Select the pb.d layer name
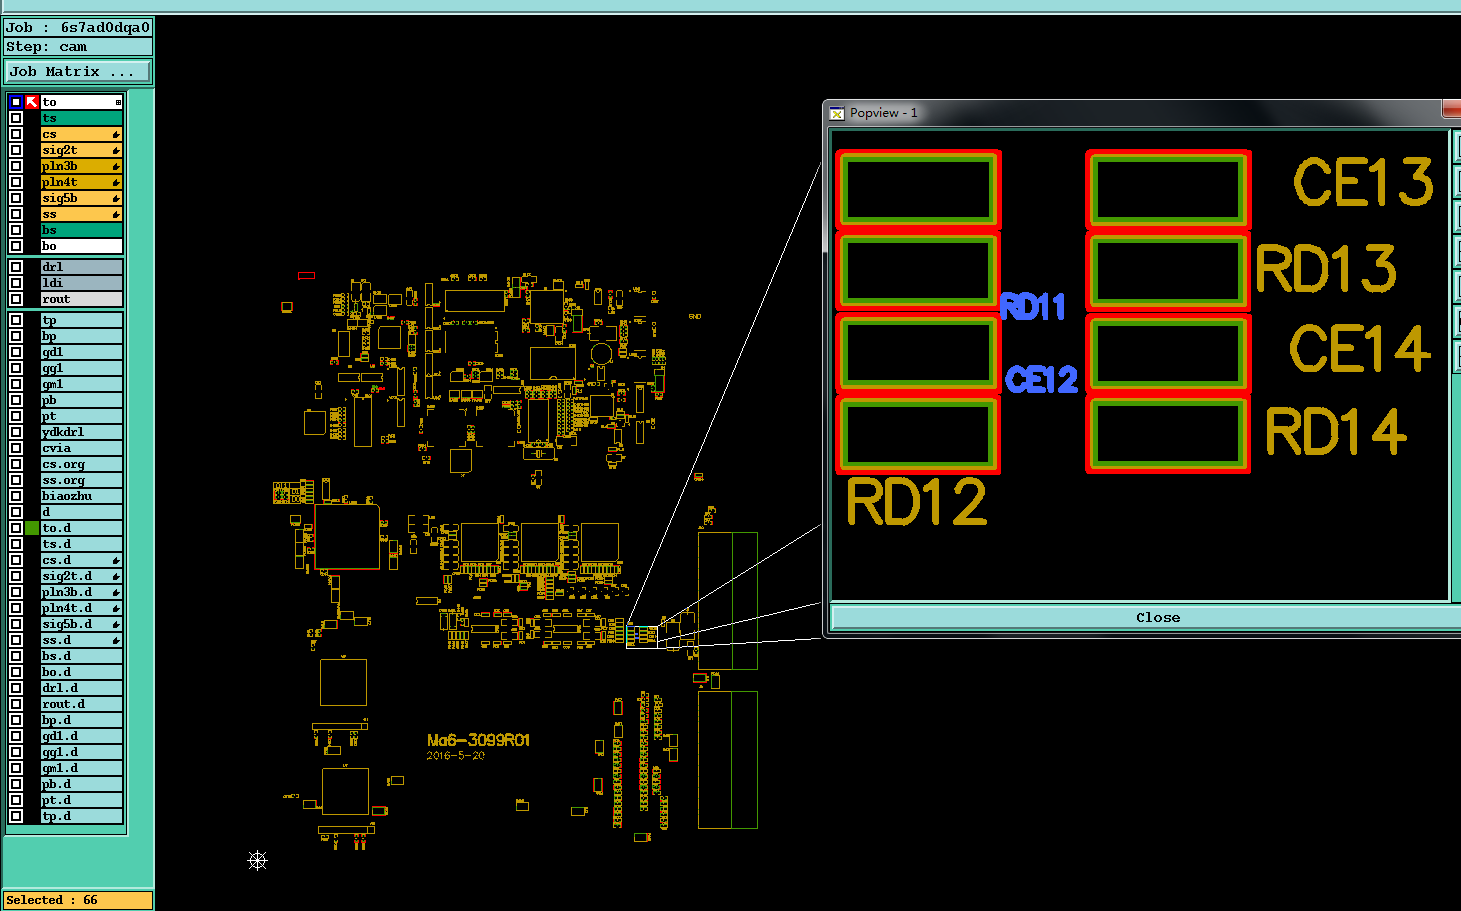 (81, 784)
